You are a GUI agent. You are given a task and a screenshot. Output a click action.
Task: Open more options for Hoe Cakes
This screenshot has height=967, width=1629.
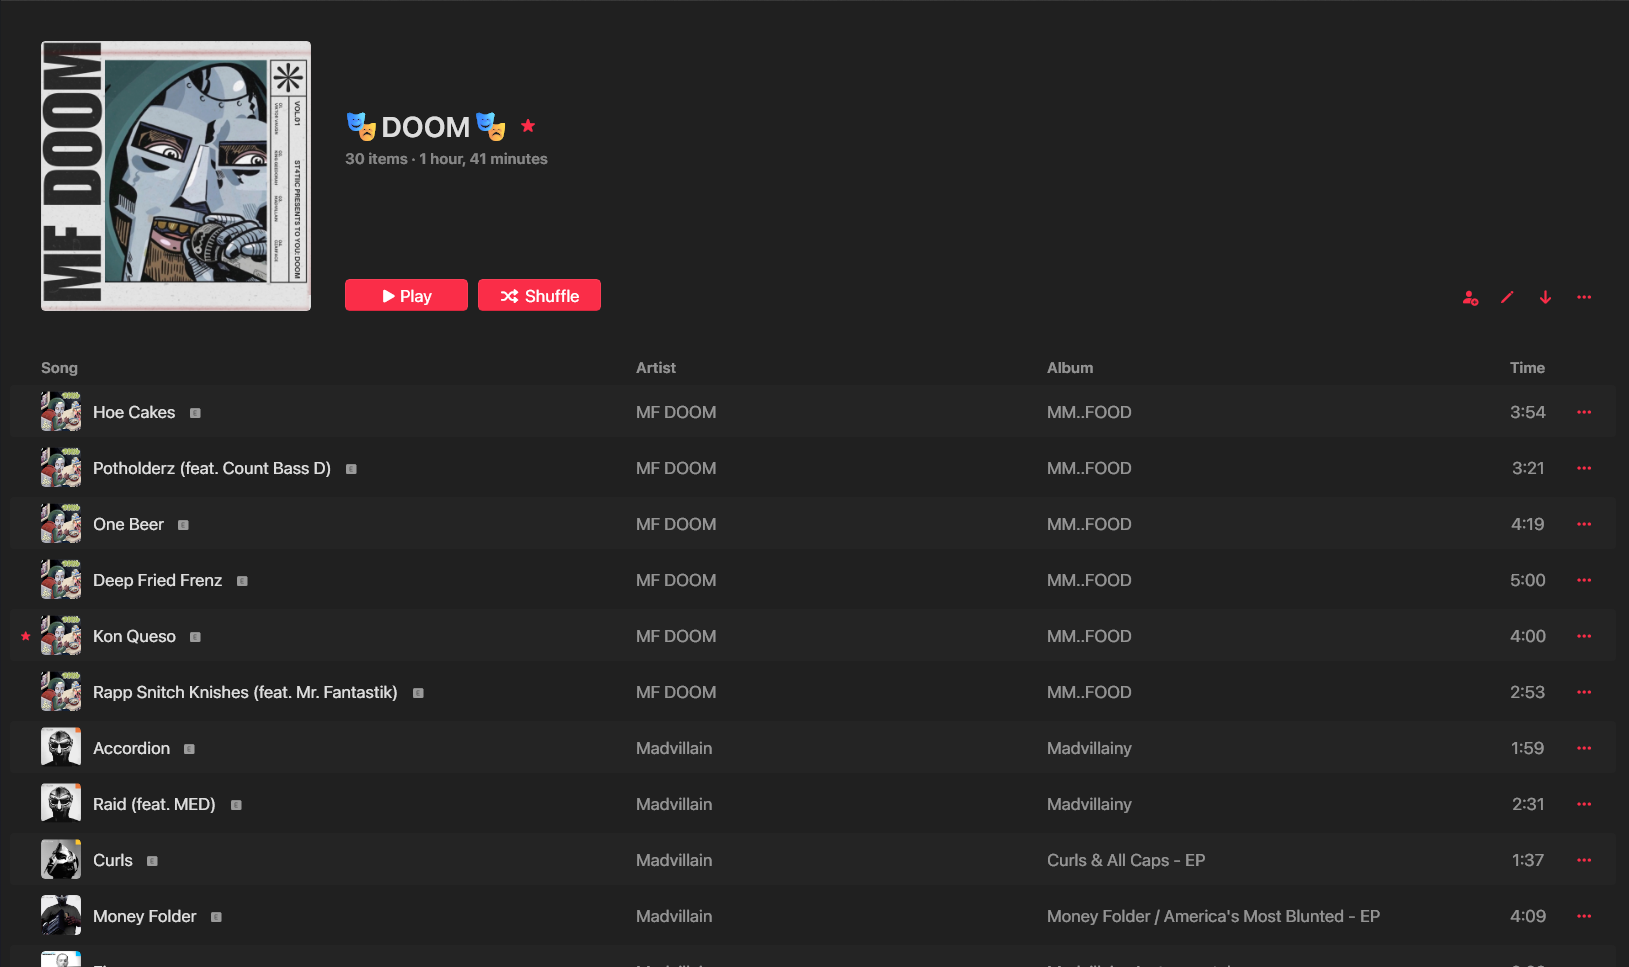pyautogui.click(x=1584, y=412)
